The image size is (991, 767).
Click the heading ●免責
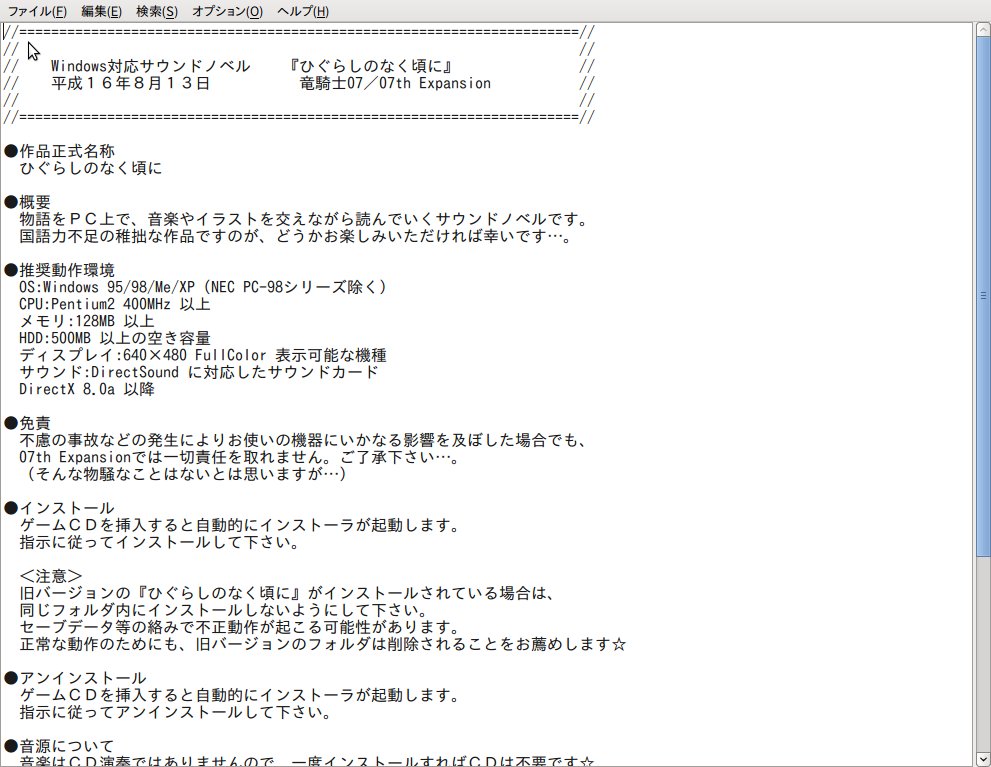coord(27,423)
